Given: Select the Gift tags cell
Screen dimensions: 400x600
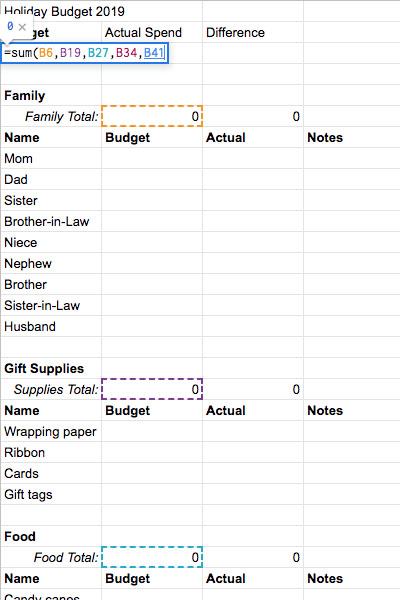Looking at the screenshot, I should [51, 494].
